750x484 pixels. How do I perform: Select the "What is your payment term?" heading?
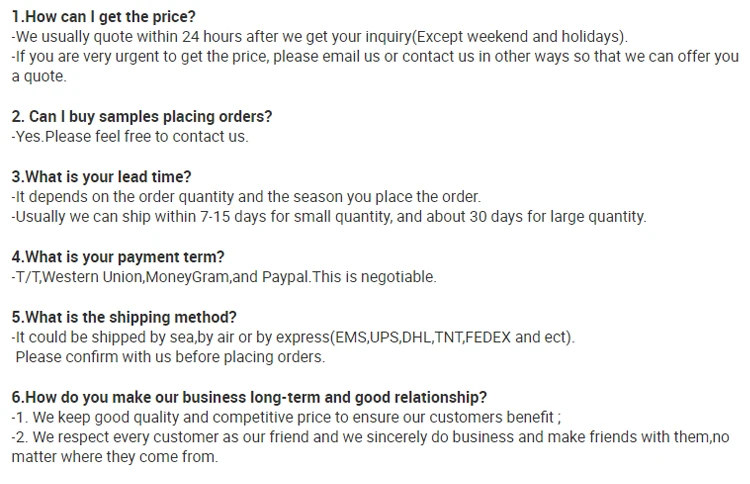(x=118, y=257)
